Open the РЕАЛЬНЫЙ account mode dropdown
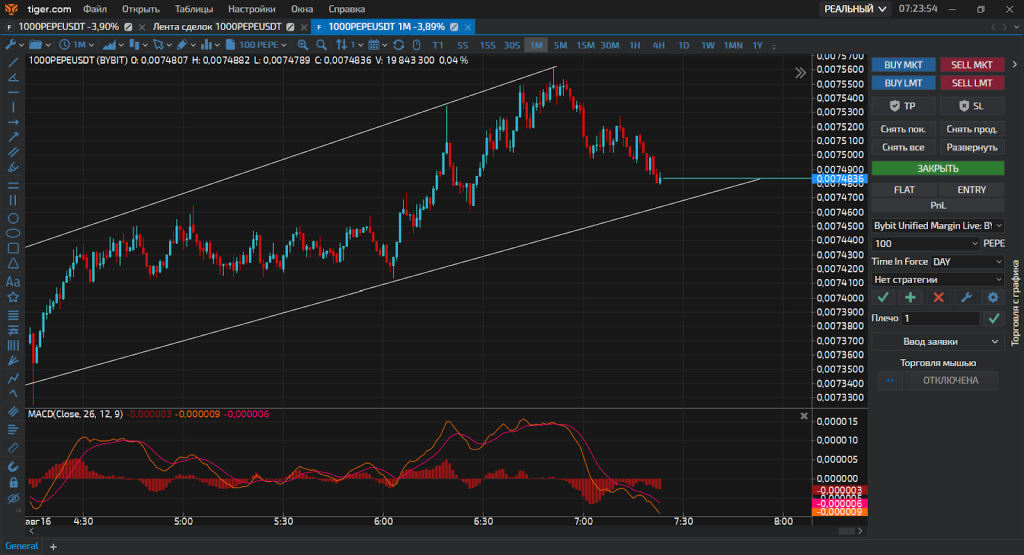The height and width of the screenshot is (555, 1024). coord(854,9)
